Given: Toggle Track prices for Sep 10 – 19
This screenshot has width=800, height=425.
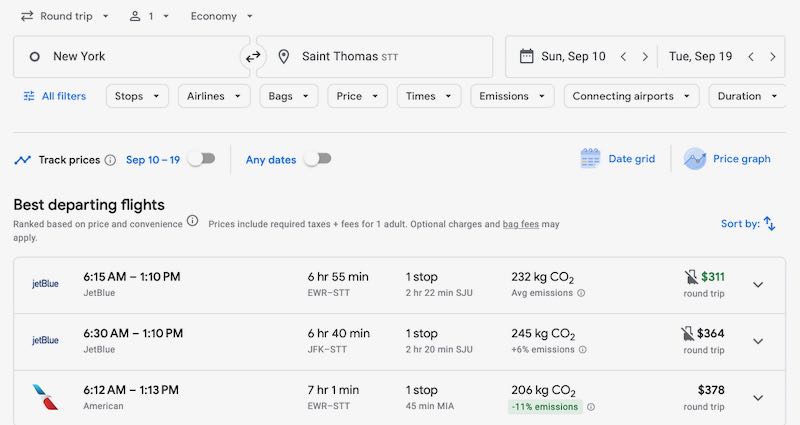Looking at the screenshot, I should [201, 159].
